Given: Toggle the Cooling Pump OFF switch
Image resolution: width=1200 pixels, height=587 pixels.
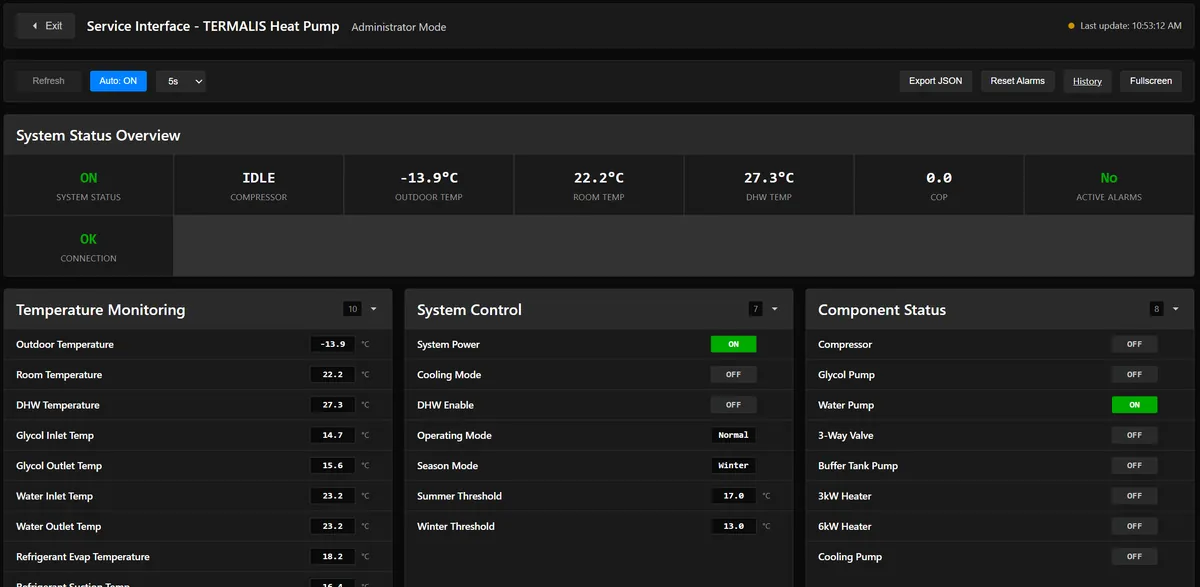Looking at the screenshot, I should pos(1134,557).
